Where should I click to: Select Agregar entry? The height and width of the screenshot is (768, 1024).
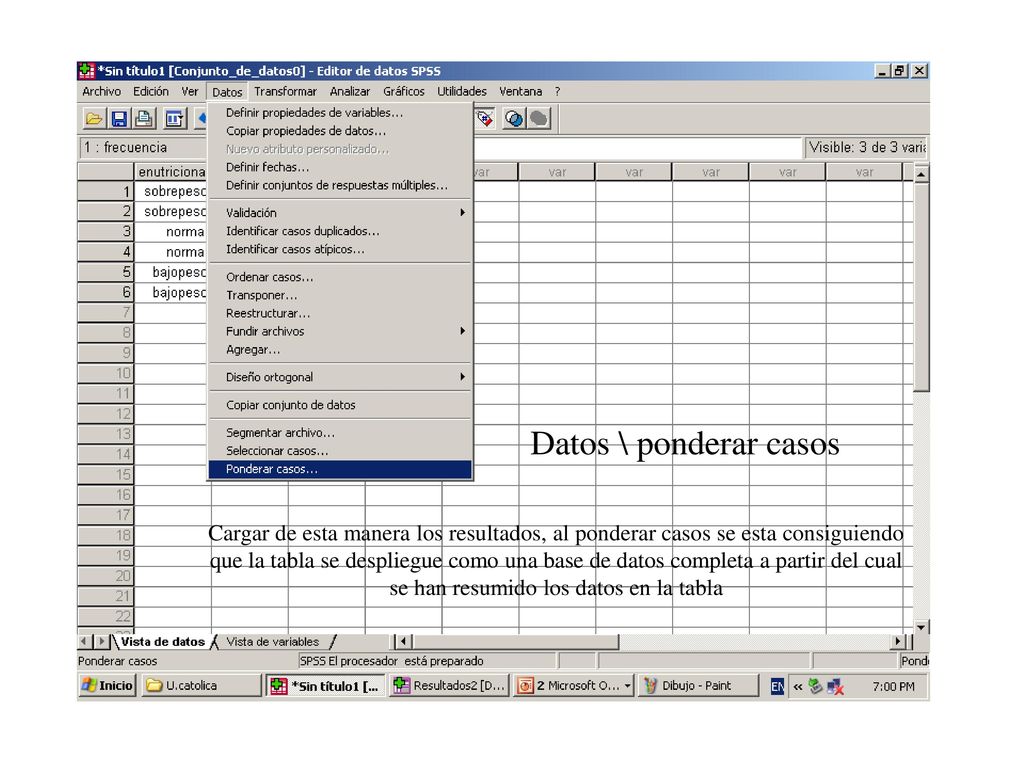click(340, 349)
